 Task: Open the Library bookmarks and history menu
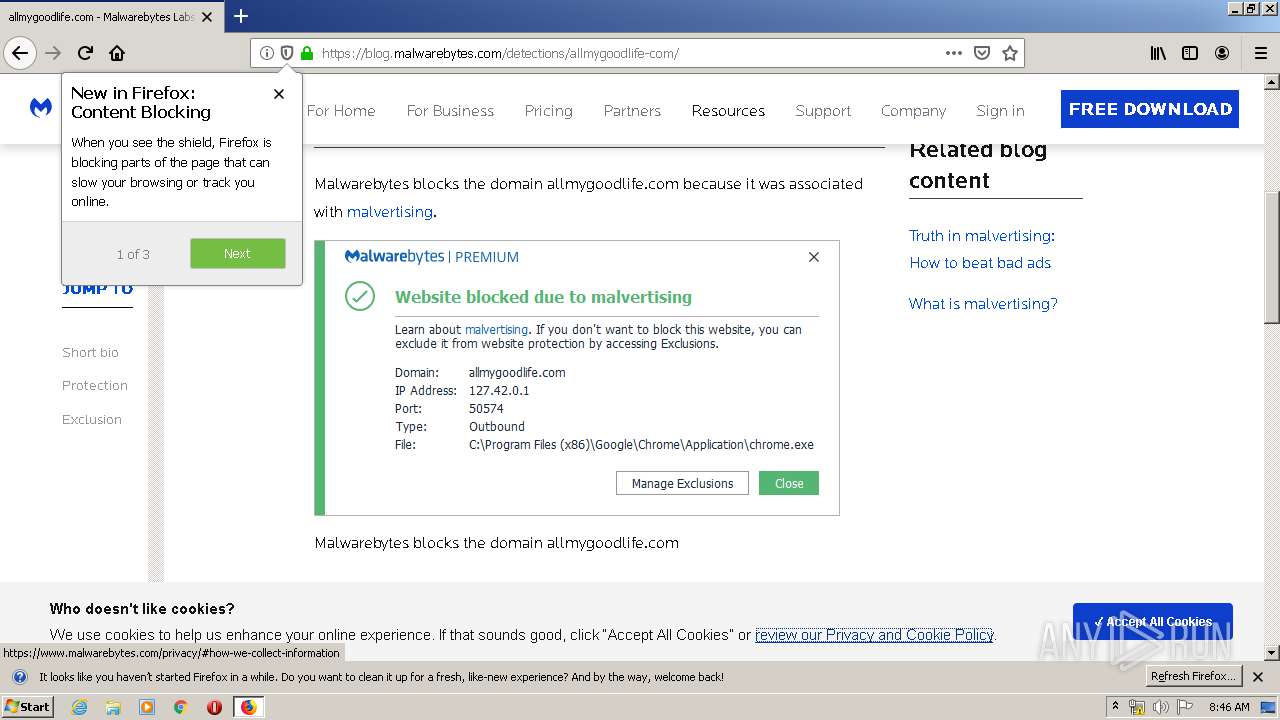tap(1158, 53)
